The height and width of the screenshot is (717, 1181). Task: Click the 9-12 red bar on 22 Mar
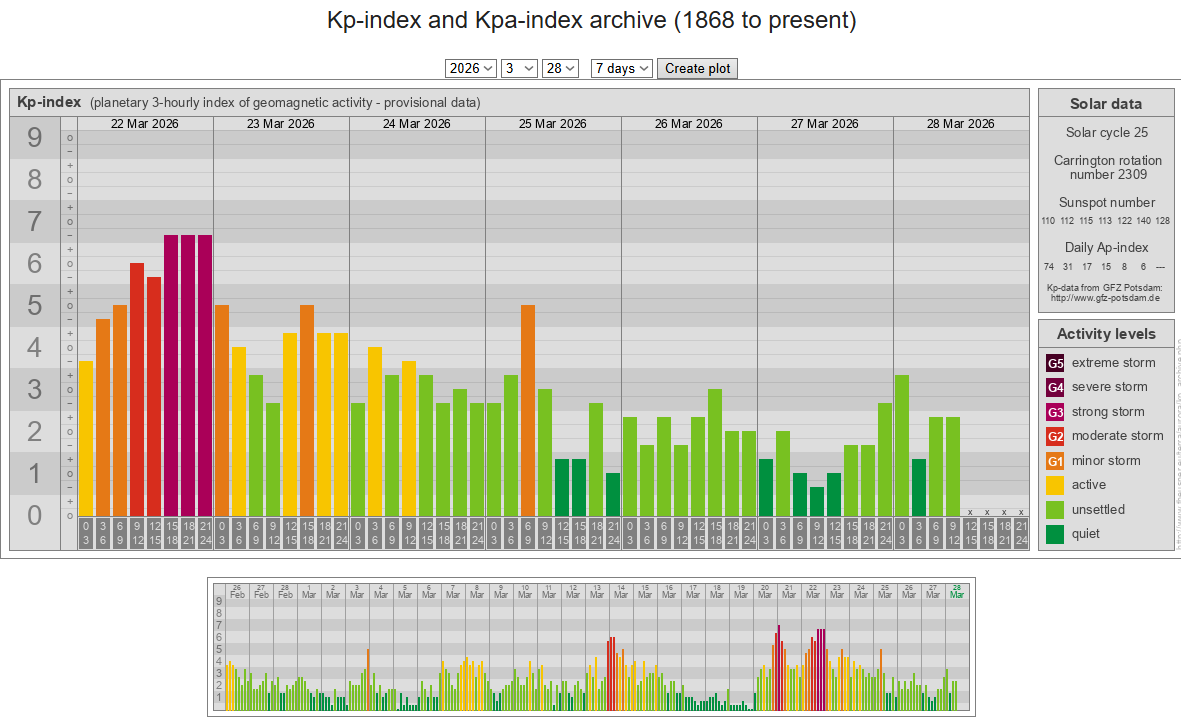tap(137, 389)
